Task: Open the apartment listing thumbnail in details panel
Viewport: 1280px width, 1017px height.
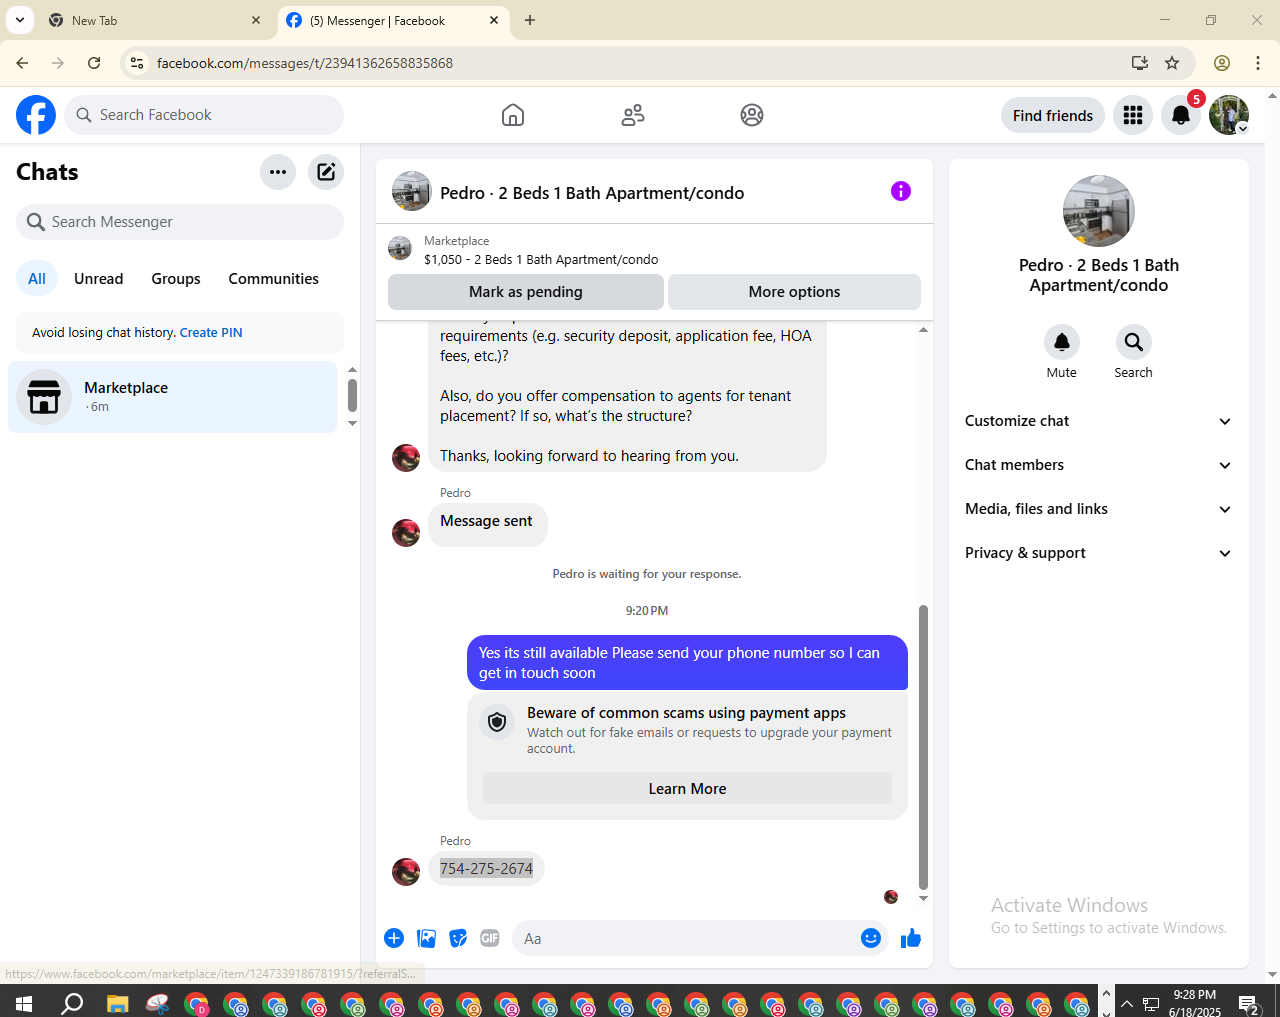Action: [1099, 211]
